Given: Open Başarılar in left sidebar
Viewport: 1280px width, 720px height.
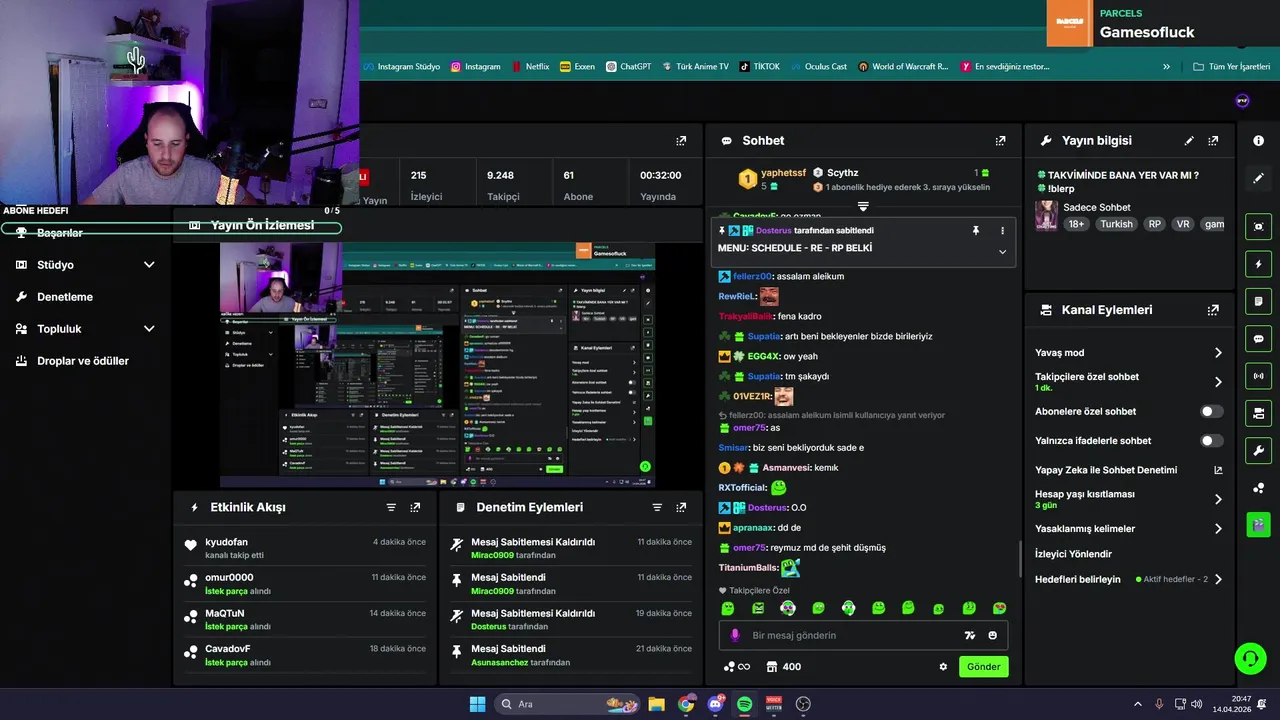Looking at the screenshot, I should click(59, 233).
